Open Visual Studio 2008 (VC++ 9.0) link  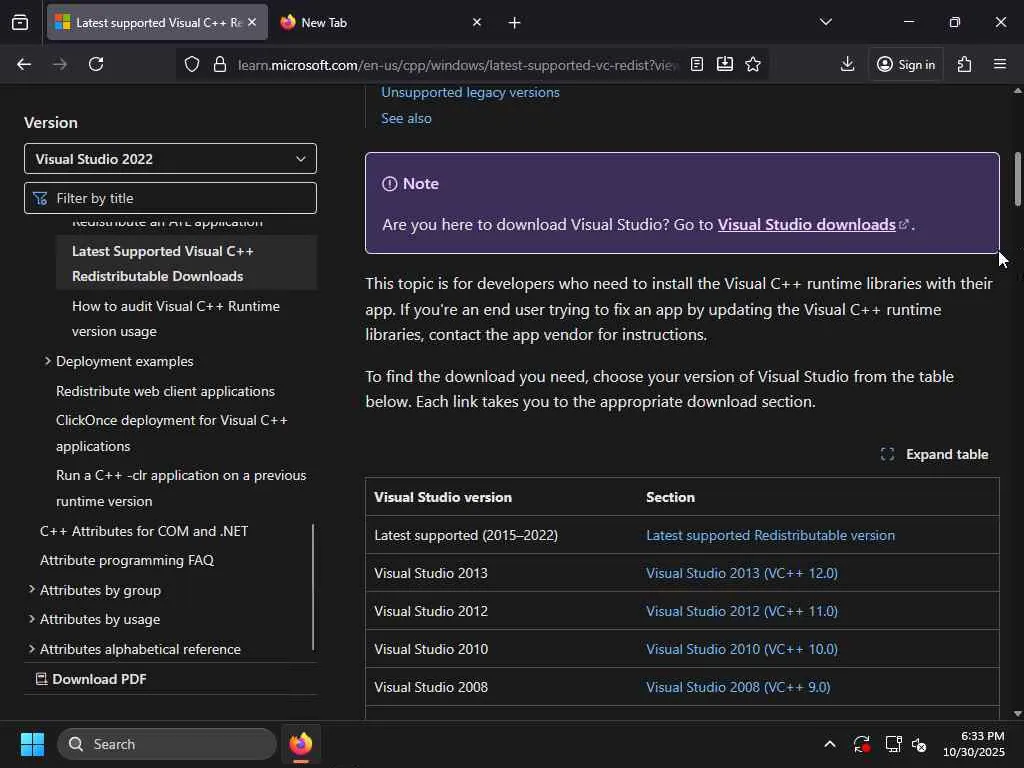738,687
